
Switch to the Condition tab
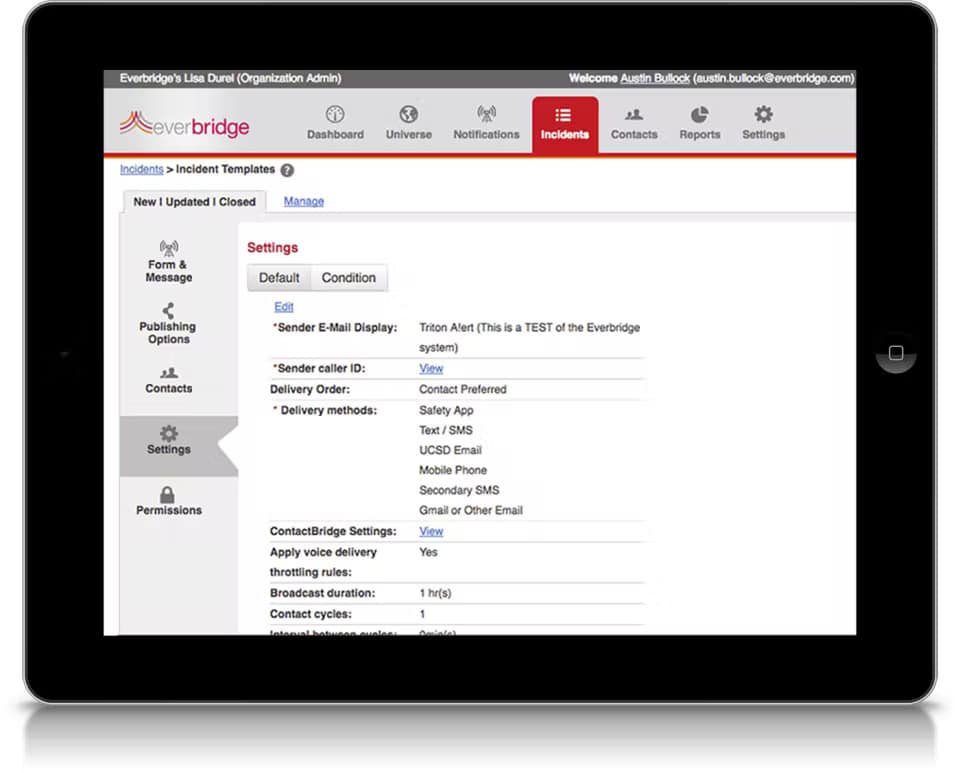(x=349, y=277)
